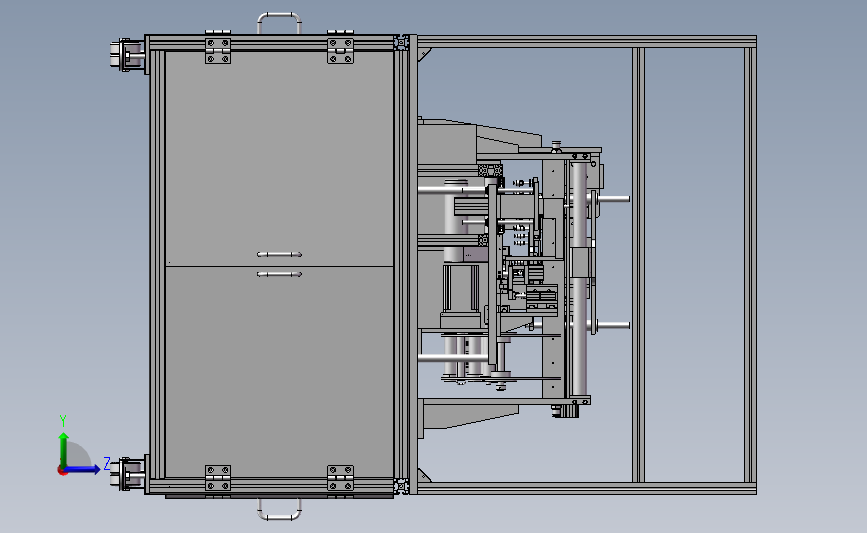
Task: Select the lower-left caster wheel
Action: tap(127, 474)
